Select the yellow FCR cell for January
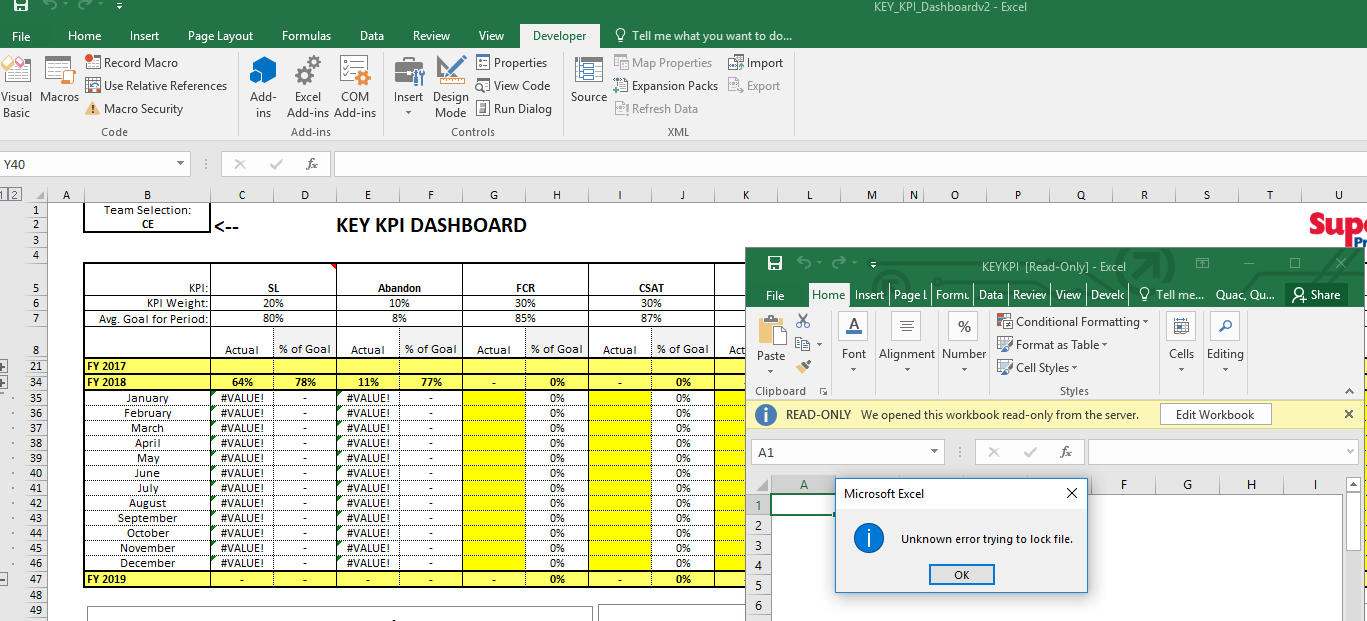The image size is (1367, 621). pos(494,398)
